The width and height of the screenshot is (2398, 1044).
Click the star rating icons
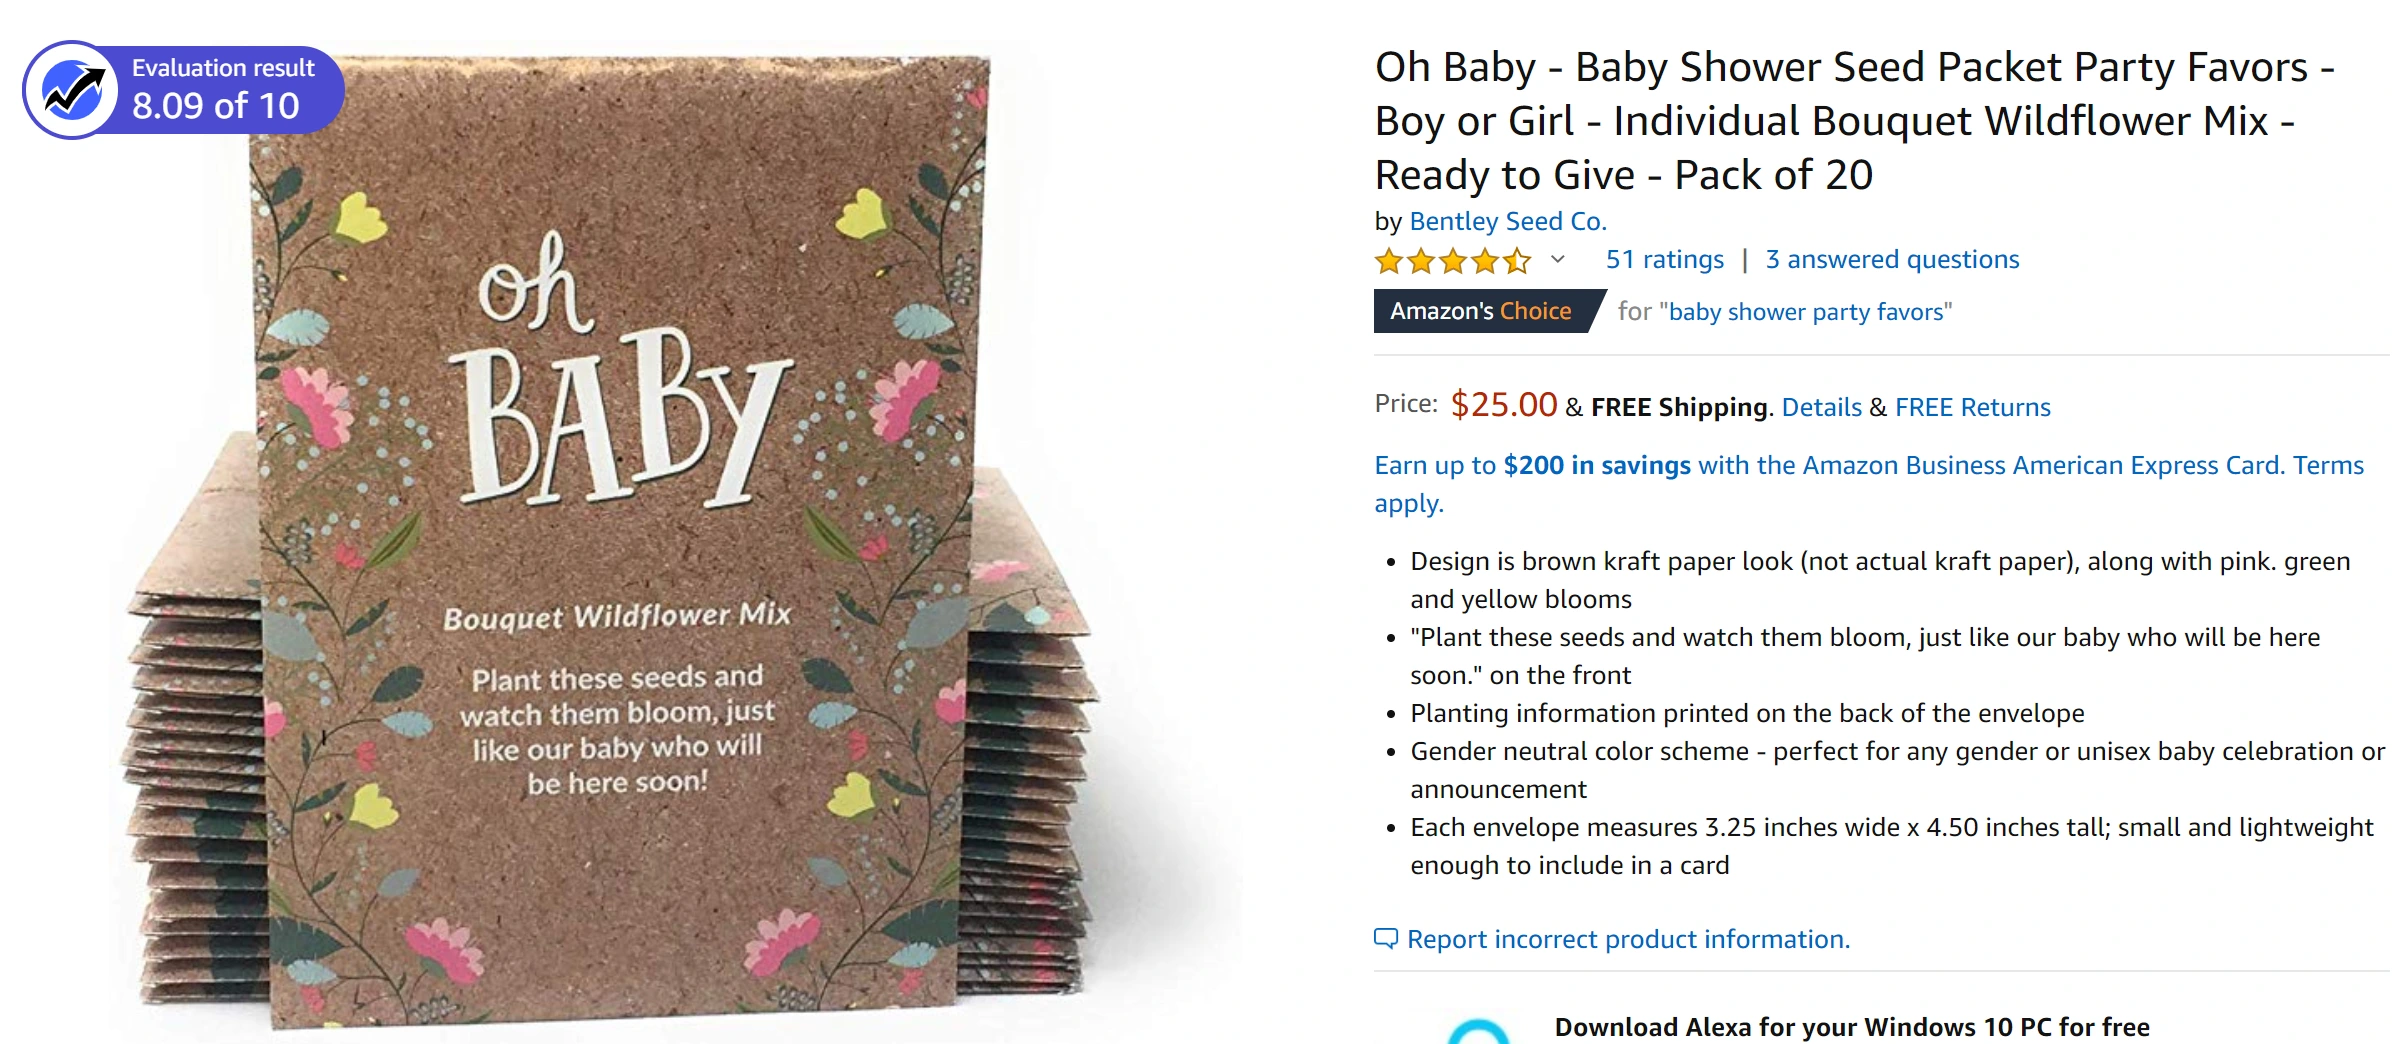point(1452,261)
